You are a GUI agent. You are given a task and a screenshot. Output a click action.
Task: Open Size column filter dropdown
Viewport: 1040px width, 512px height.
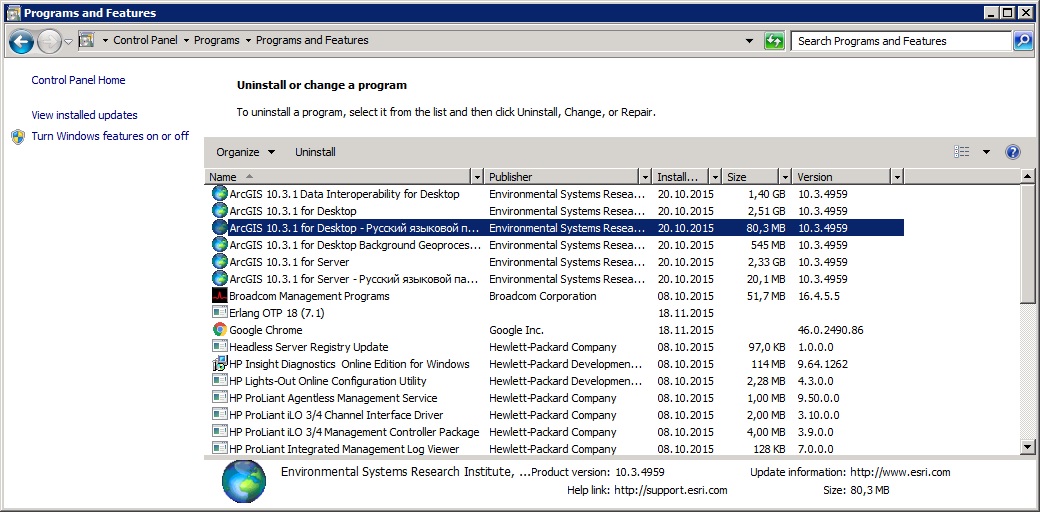(785, 177)
